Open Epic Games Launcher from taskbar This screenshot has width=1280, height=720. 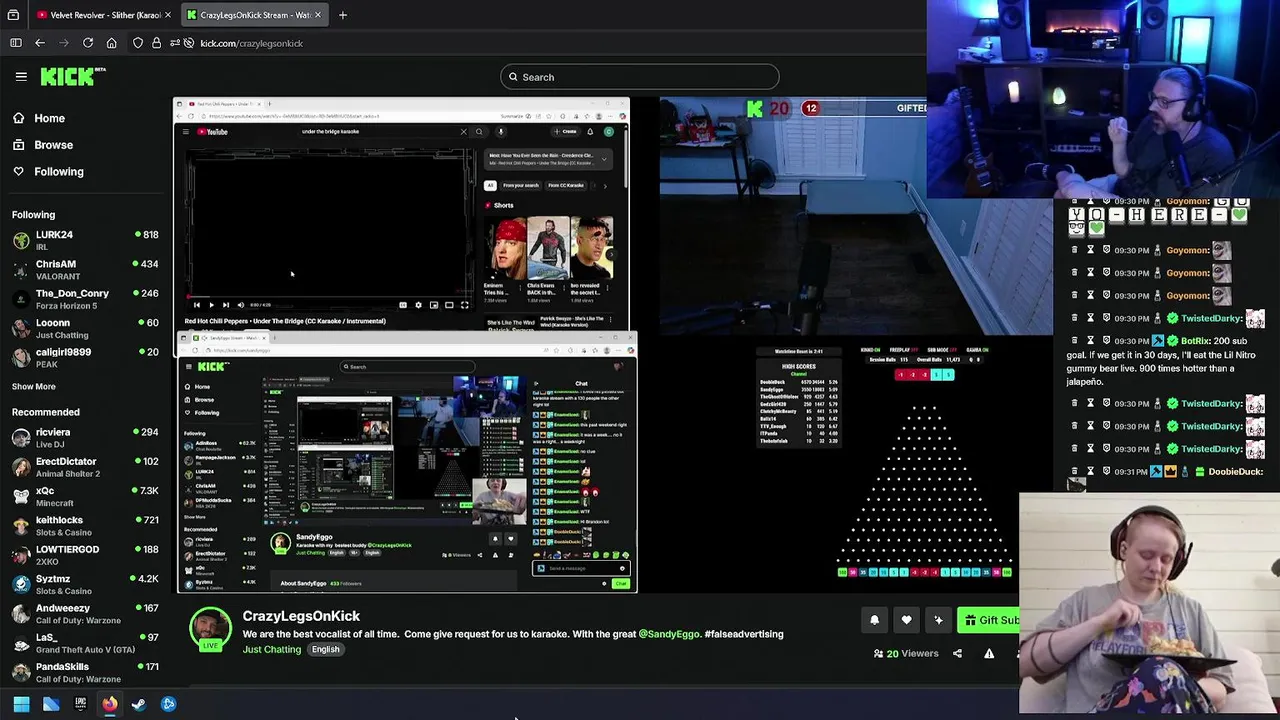[x=80, y=704]
